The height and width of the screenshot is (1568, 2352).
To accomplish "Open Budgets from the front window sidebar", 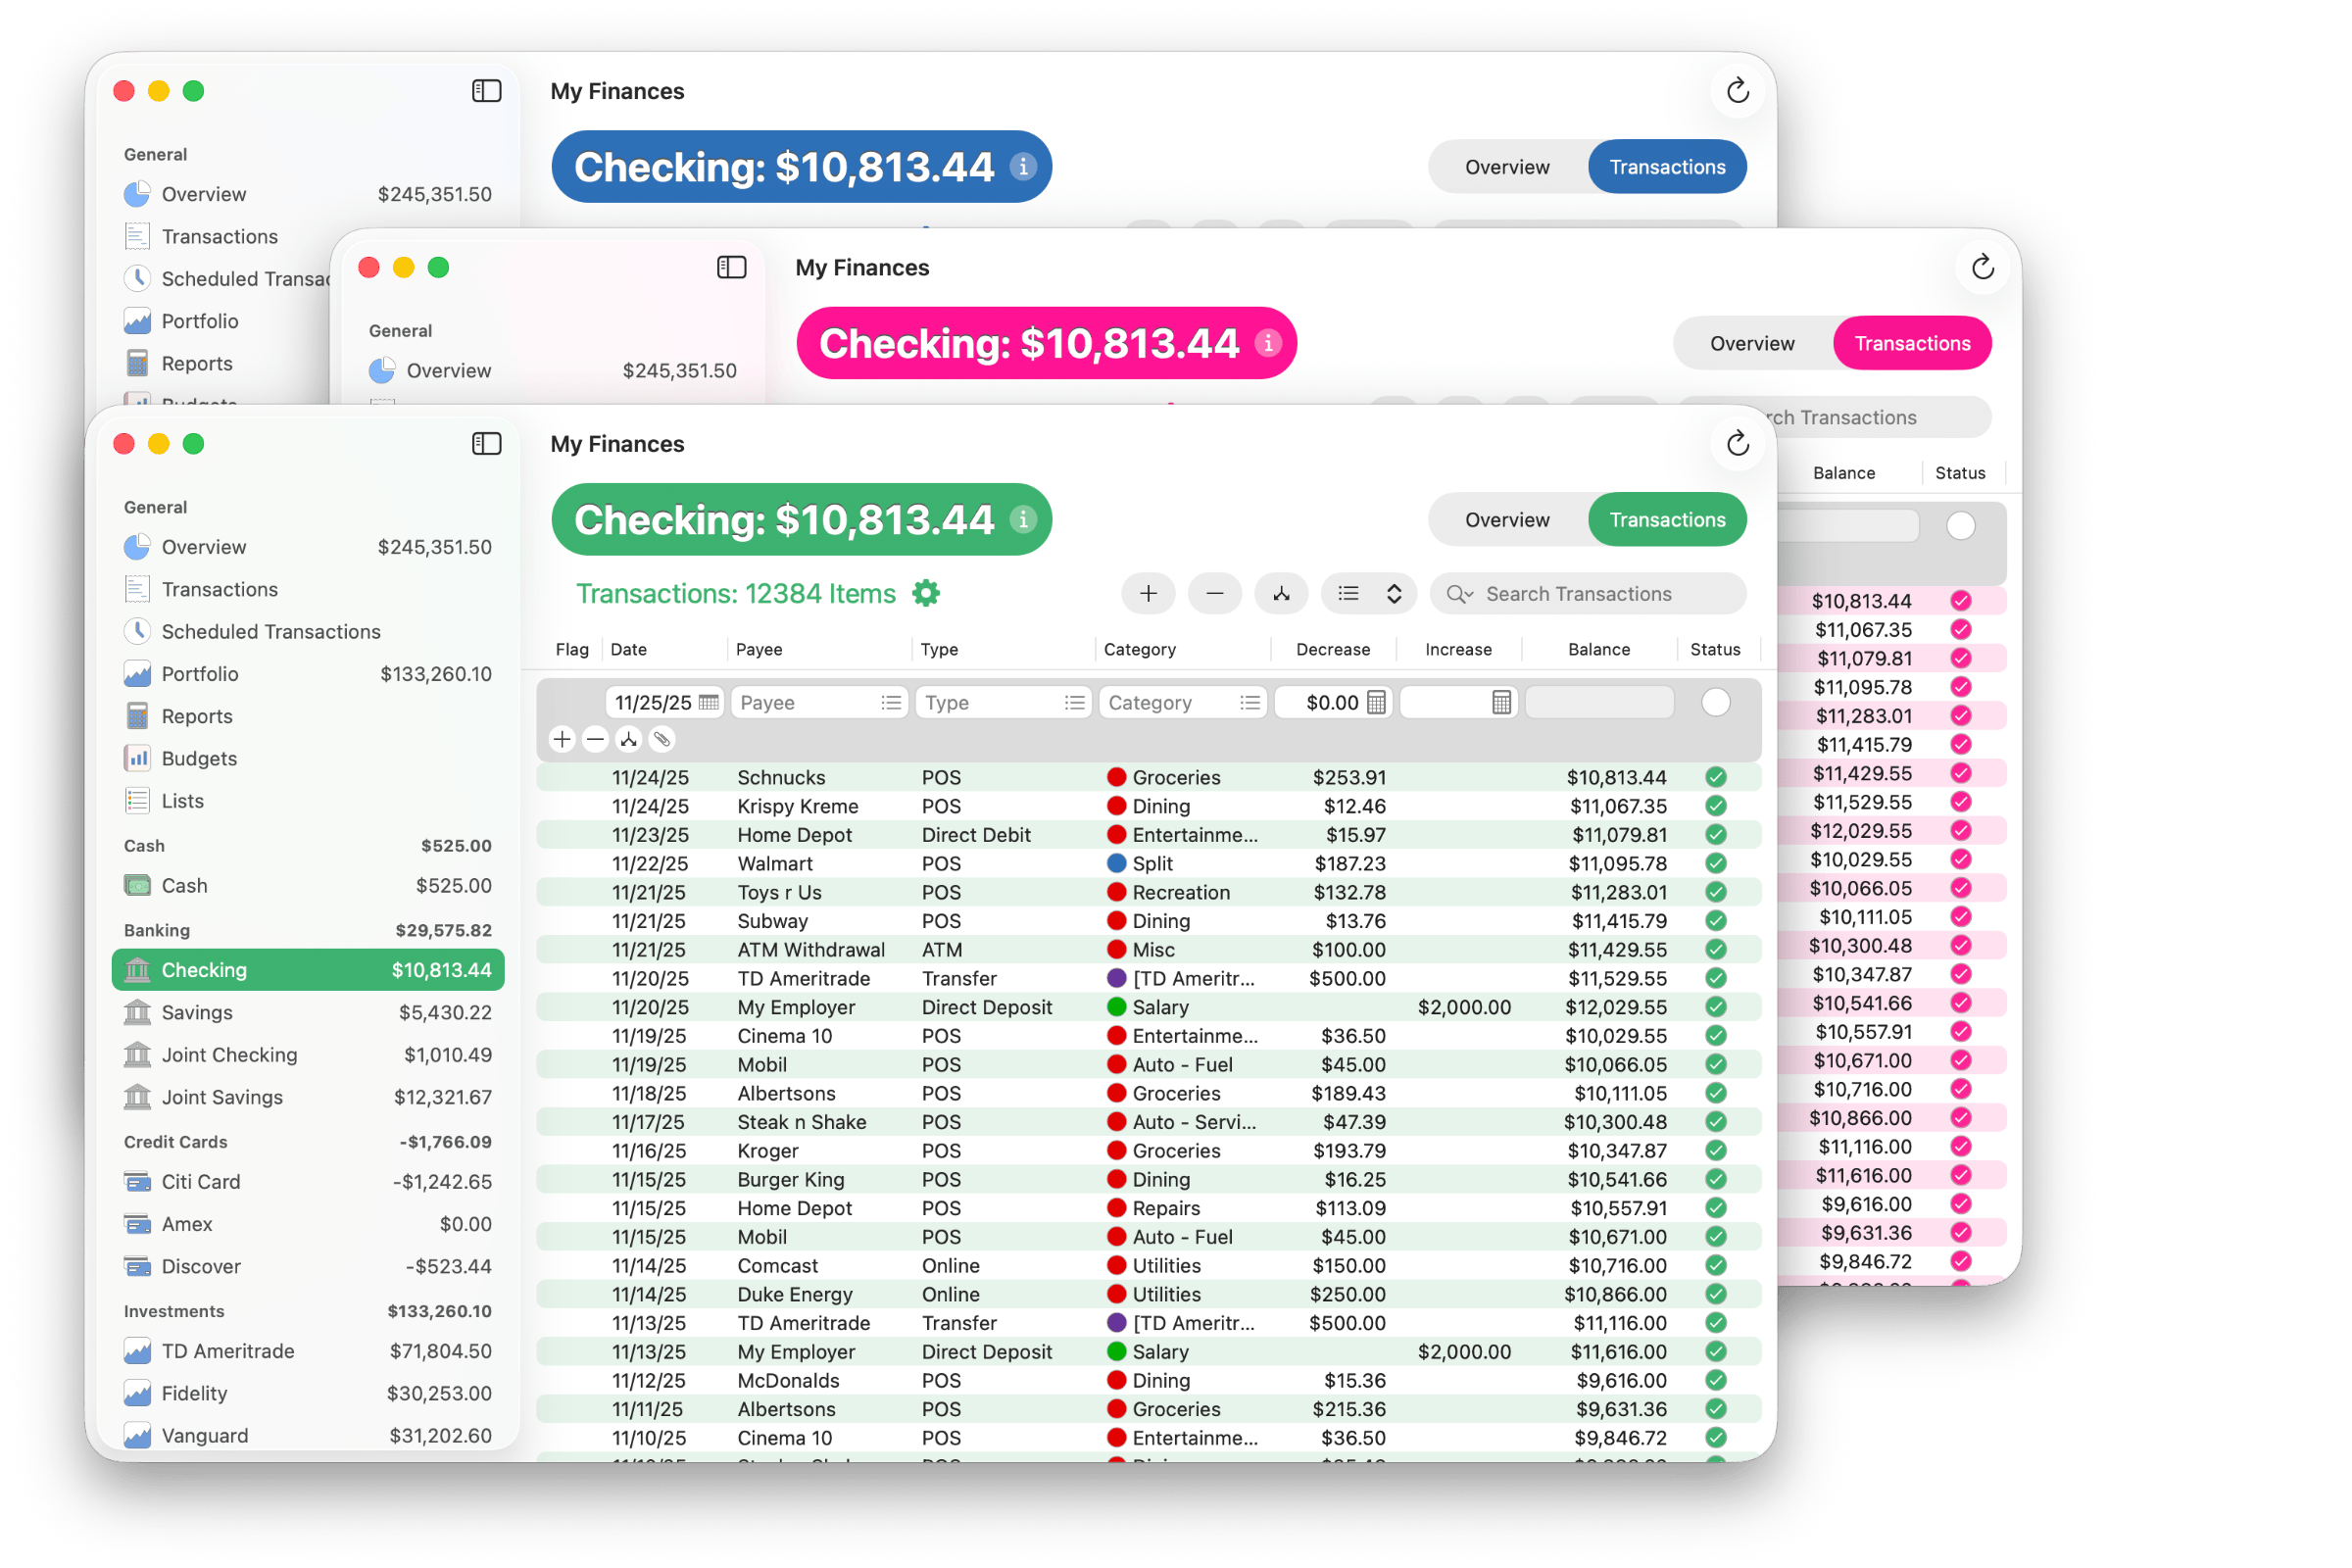I will coord(199,758).
